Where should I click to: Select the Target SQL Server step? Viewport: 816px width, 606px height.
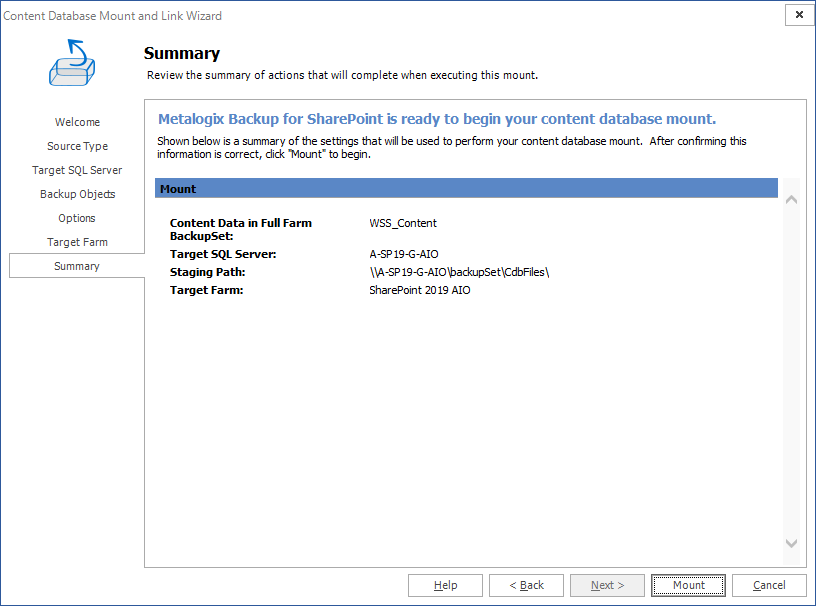(x=77, y=170)
